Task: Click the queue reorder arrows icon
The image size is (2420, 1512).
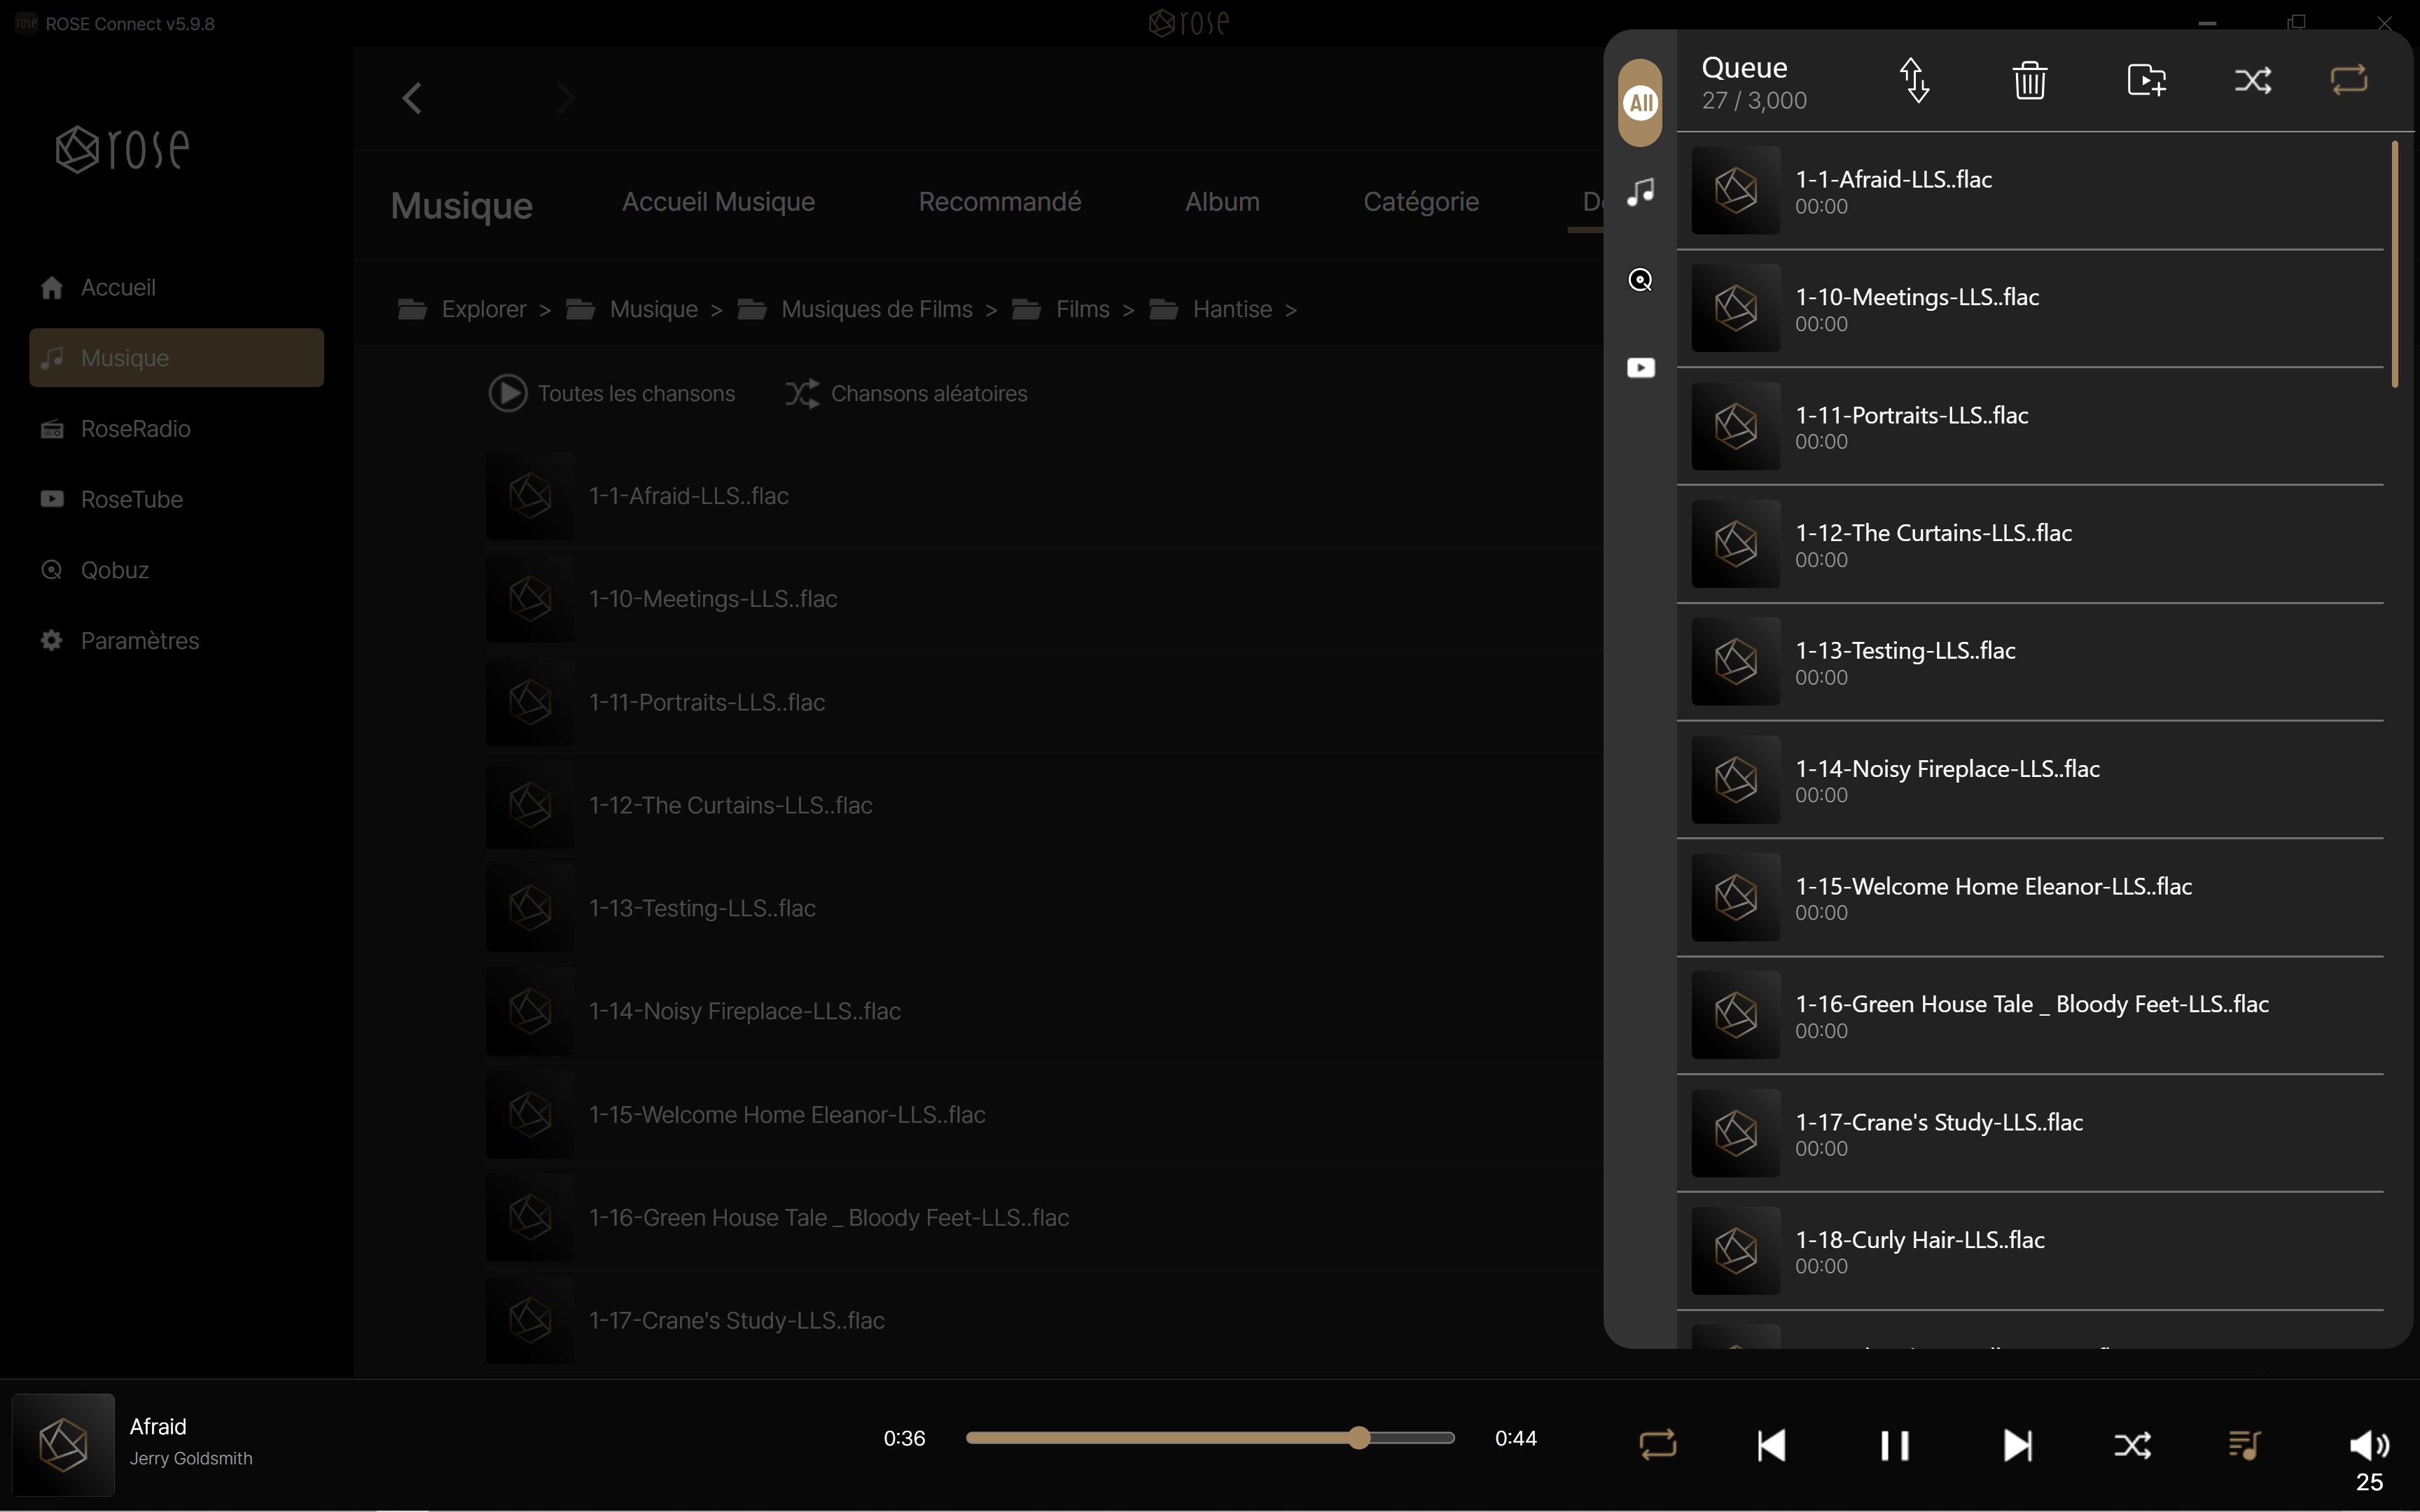Action: (x=1915, y=80)
